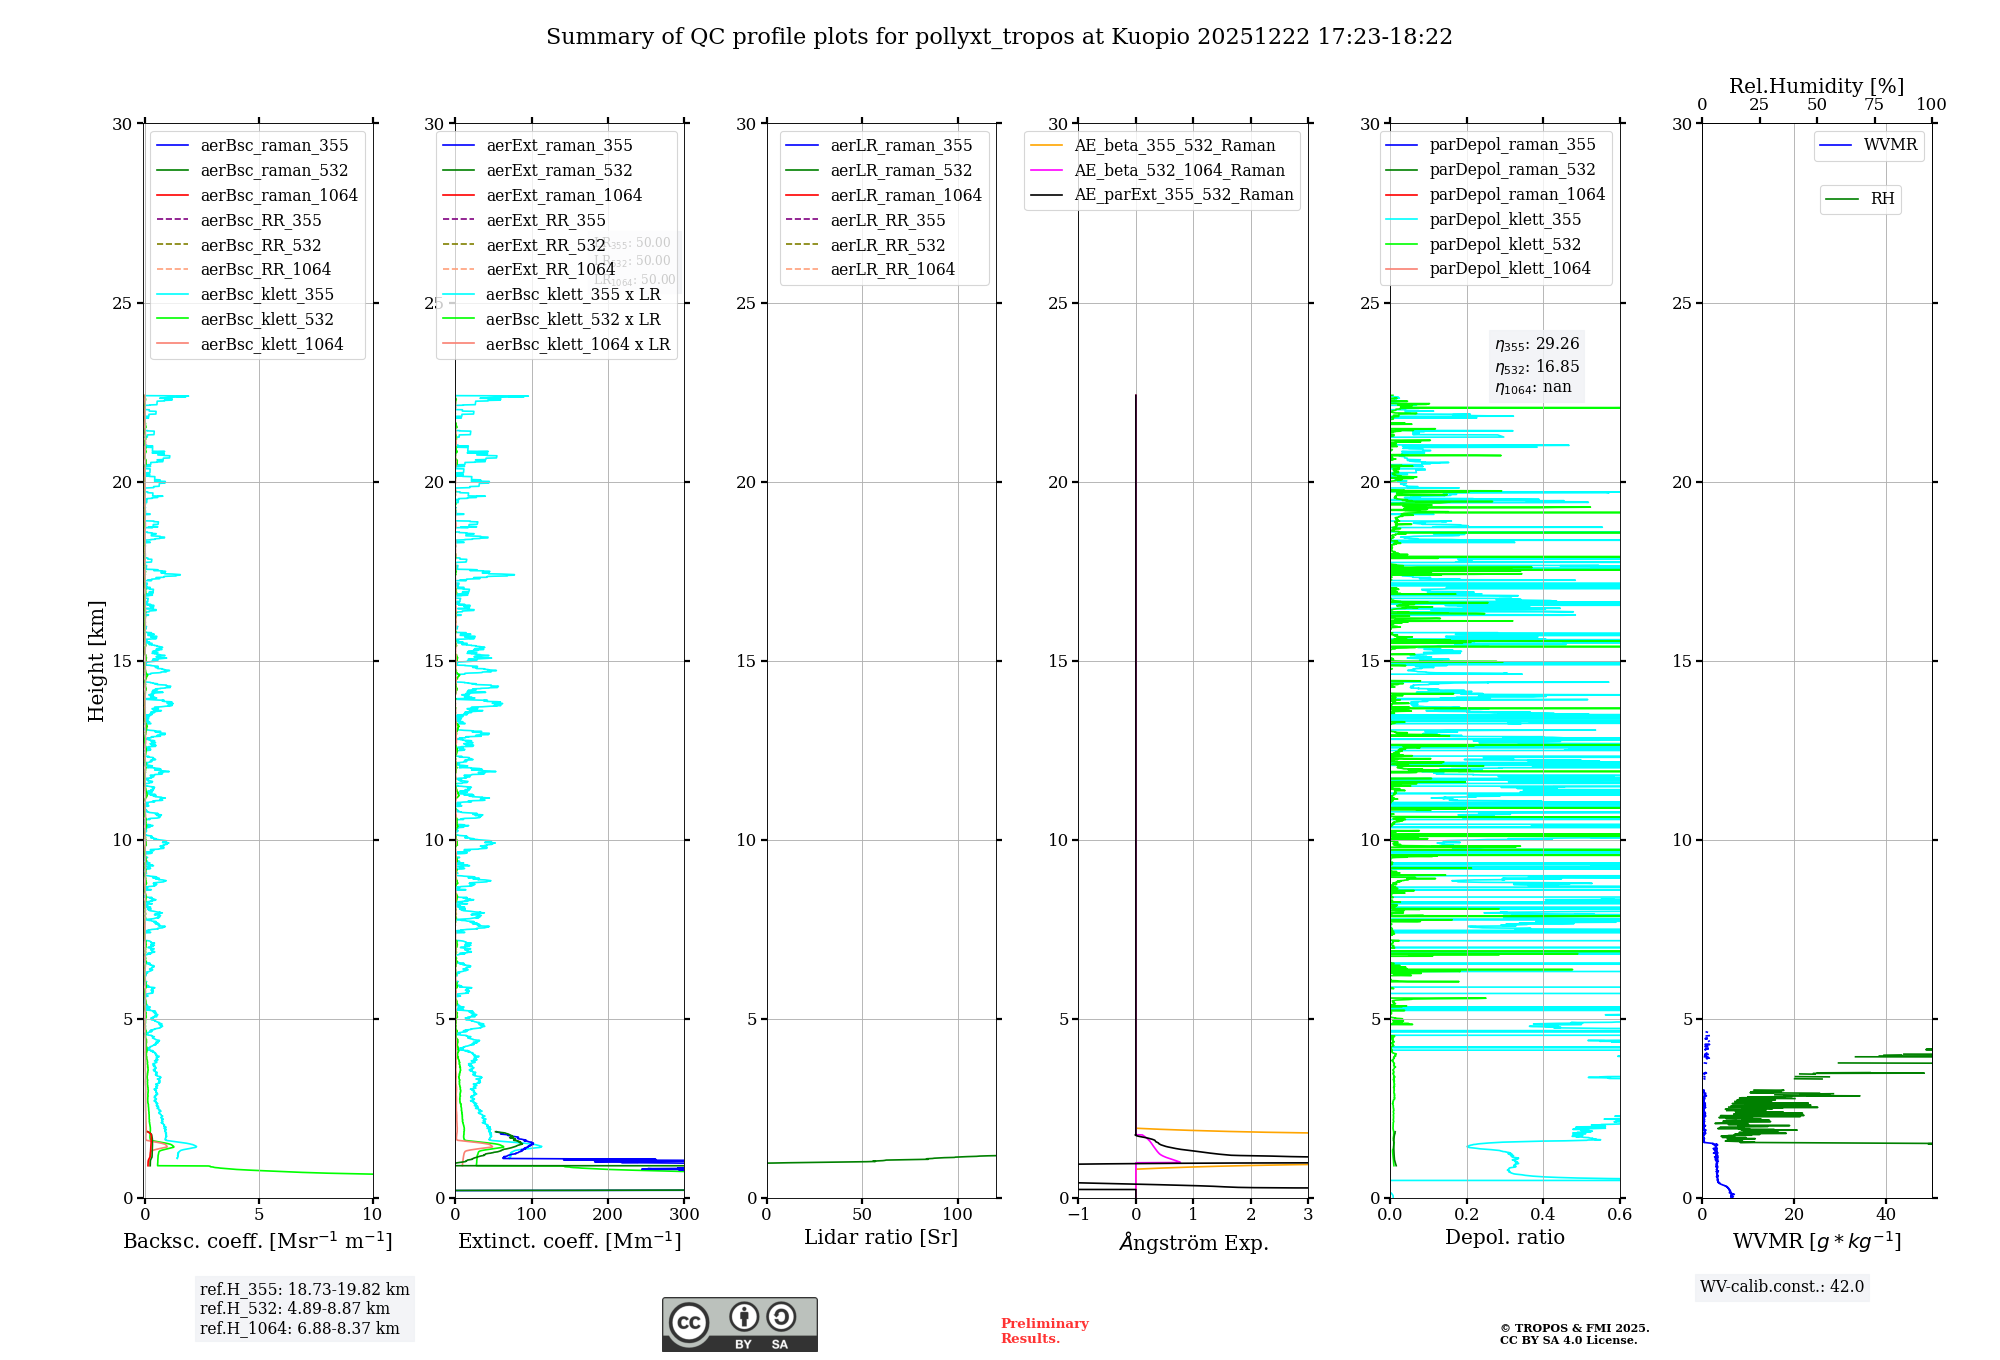The width and height of the screenshot is (2000, 1360).
Task: Click the aerLR_RR_532 legend entry
Action: tap(886, 245)
